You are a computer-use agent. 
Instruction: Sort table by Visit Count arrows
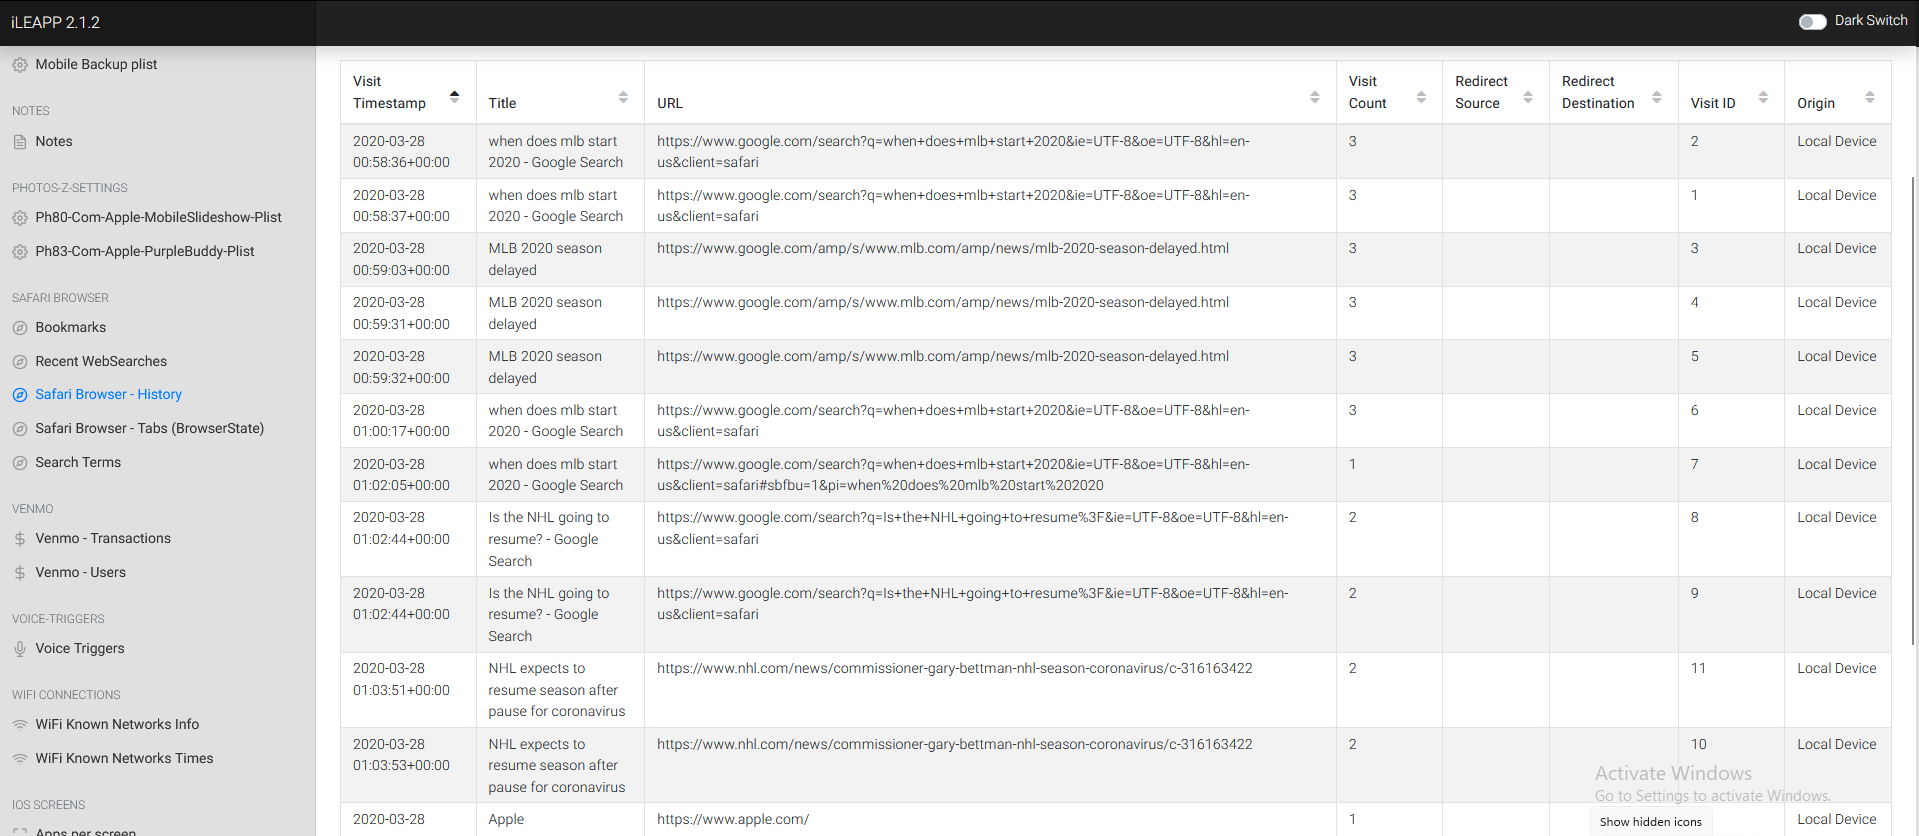tap(1421, 97)
